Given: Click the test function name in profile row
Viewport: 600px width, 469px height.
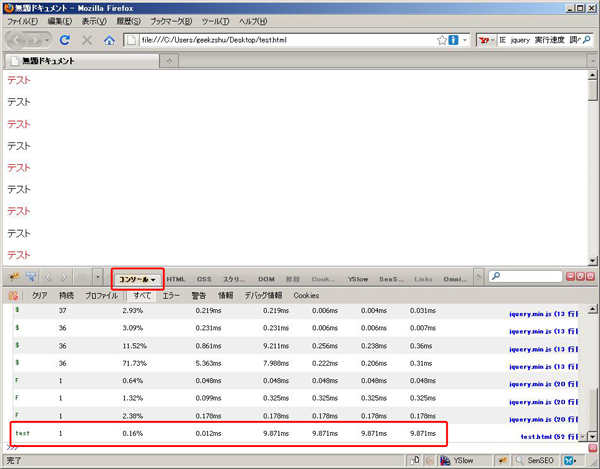Looking at the screenshot, I should coord(22,433).
